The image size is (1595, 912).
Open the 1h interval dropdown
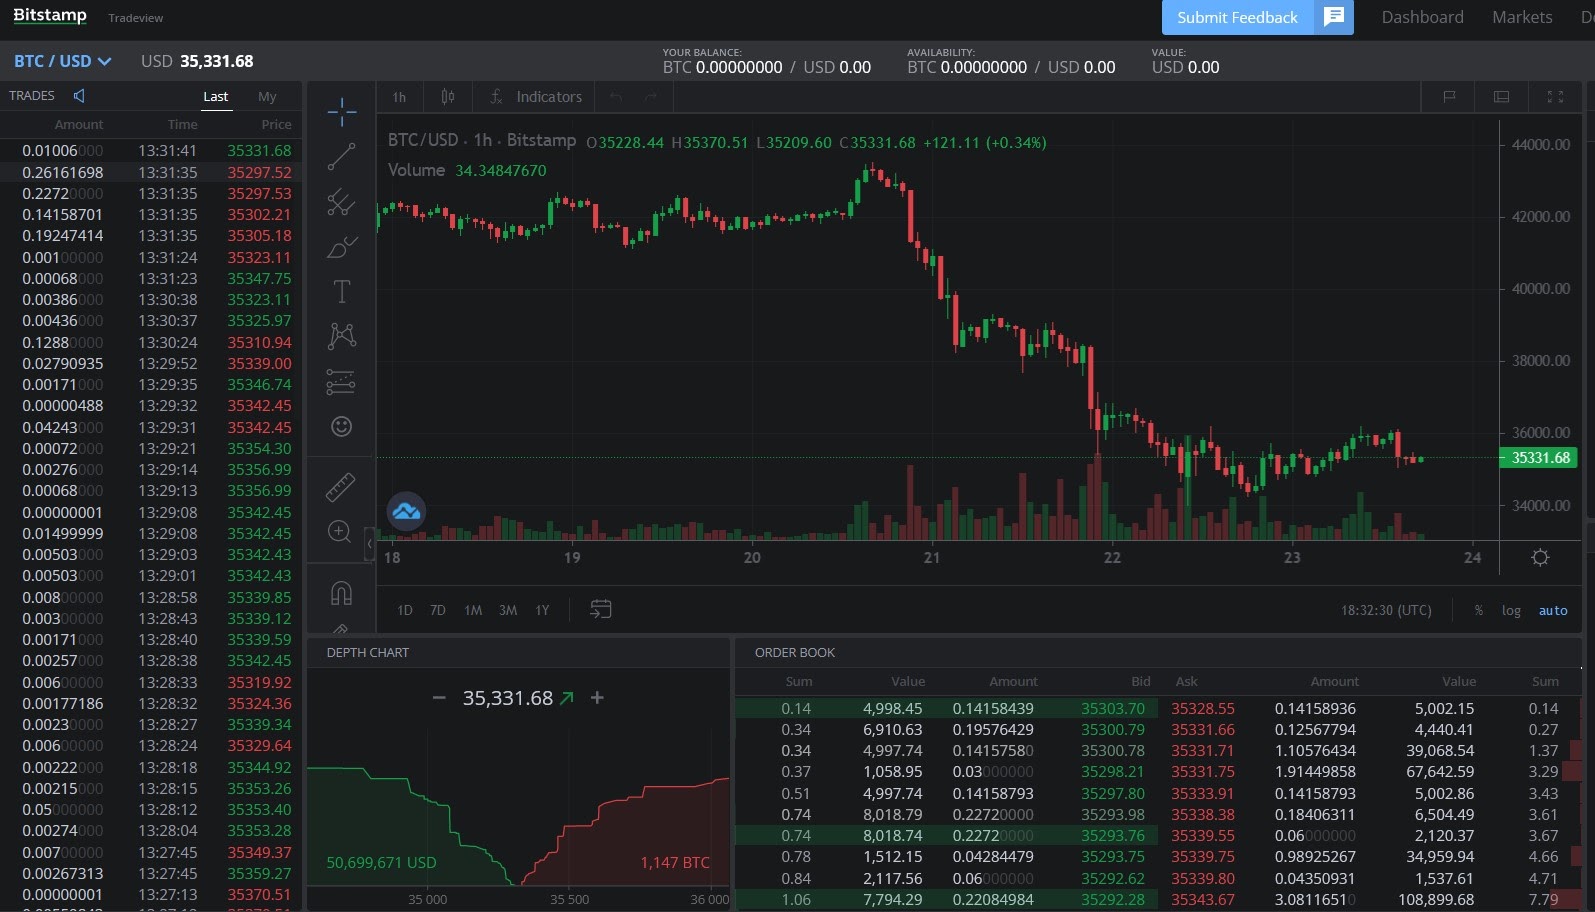(399, 97)
